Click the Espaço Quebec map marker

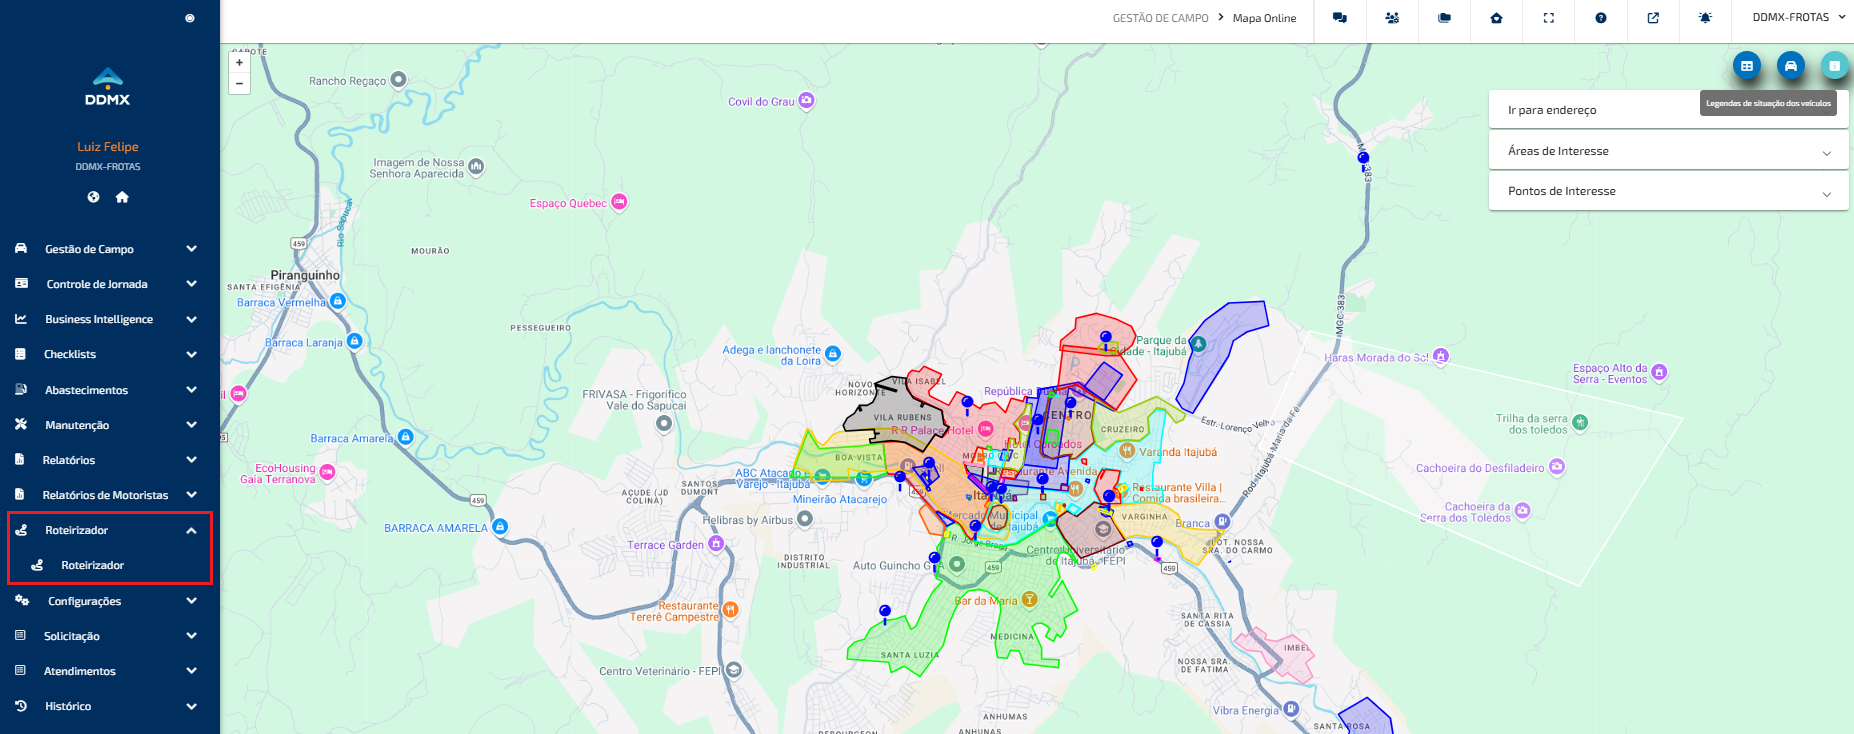619,202
